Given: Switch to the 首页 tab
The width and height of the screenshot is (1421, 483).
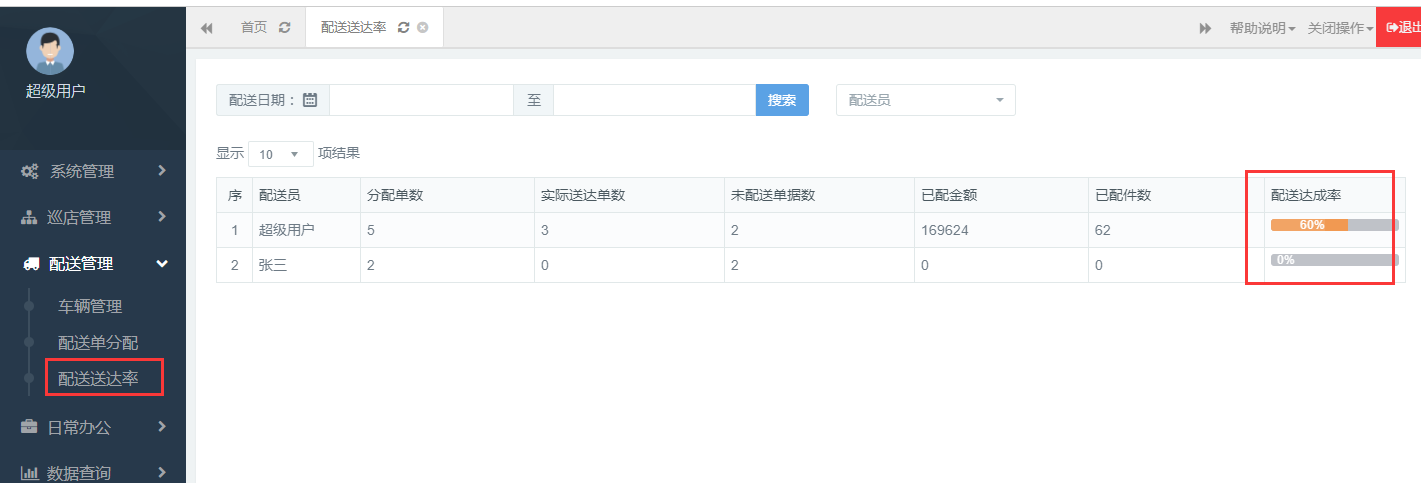Looking at the screenshot, I should 254,28.
